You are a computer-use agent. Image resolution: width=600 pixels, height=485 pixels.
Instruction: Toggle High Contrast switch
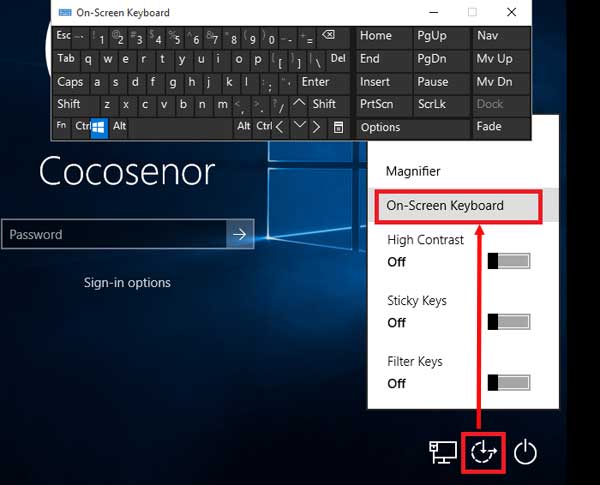tap(509, 261)
